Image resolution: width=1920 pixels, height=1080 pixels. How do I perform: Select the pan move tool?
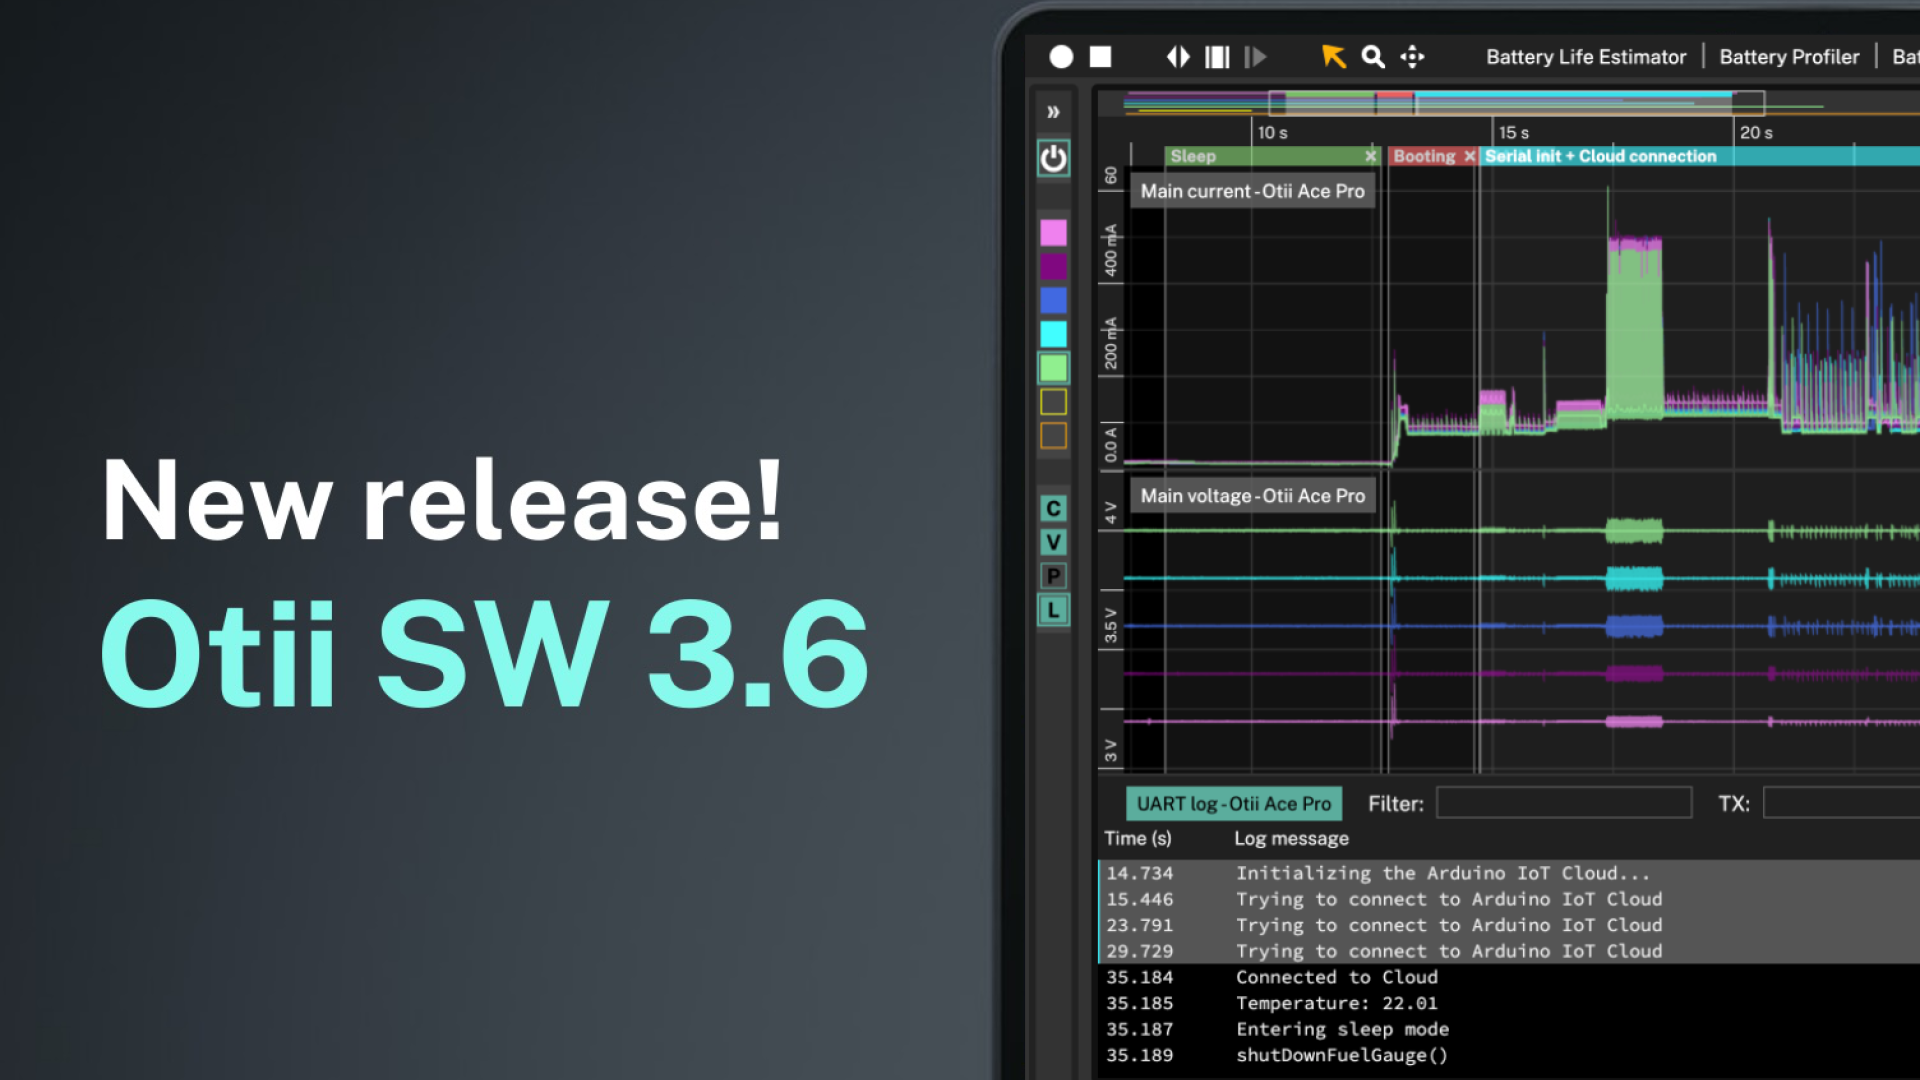pyautogui.click(x=1412, y=57)
